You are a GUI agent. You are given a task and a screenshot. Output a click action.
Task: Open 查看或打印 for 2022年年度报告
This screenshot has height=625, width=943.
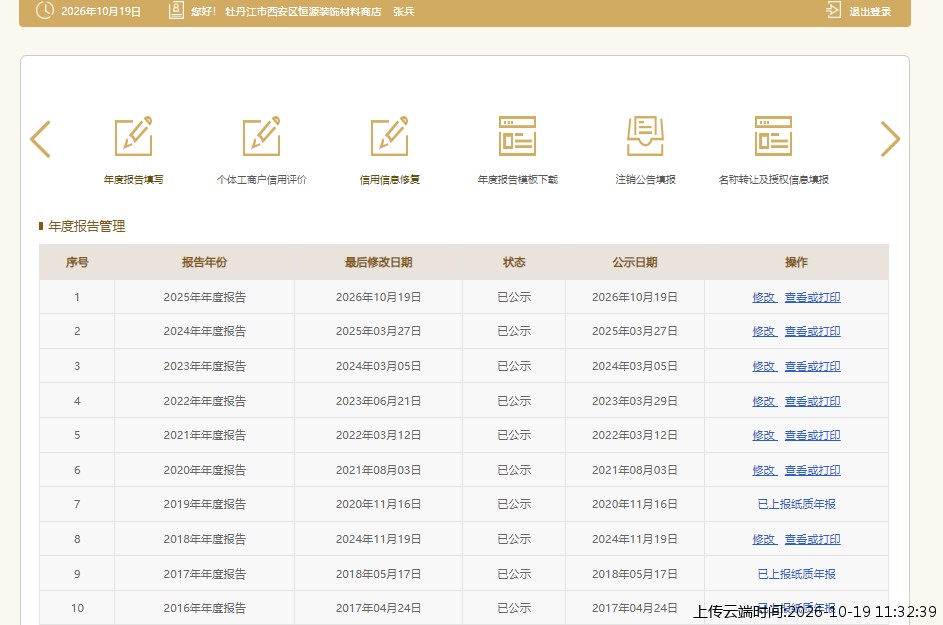[812, 401]
